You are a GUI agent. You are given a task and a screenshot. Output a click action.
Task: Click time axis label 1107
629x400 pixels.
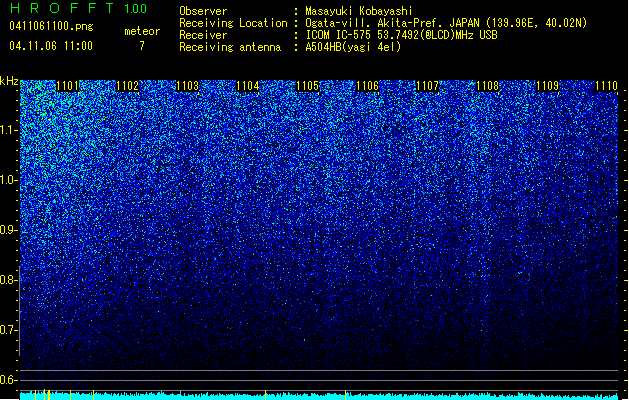point(428,86)
